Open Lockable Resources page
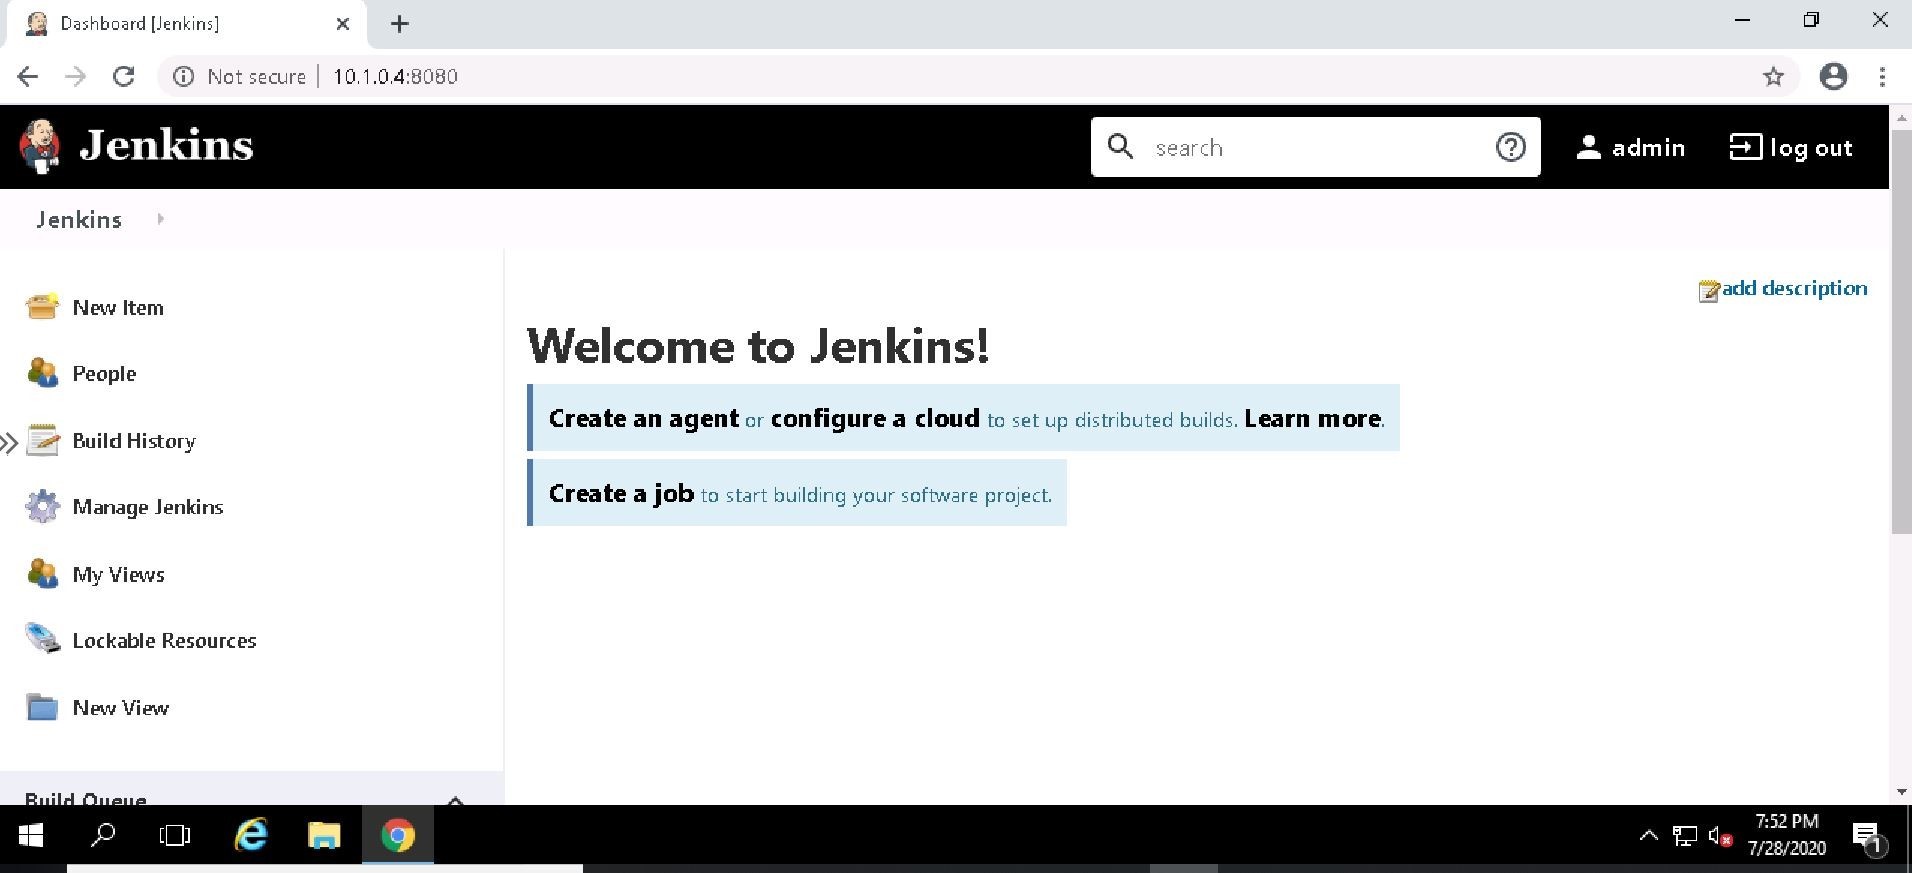This screenshot has height=873, width=1912. coord(164,641)
